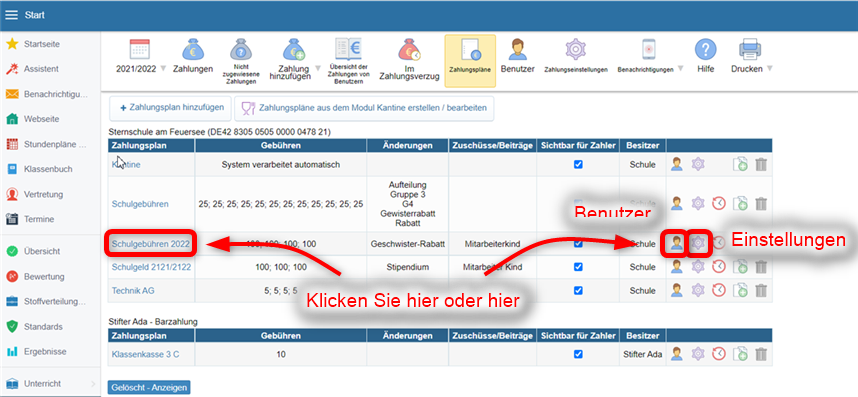Click the 'System verarbeitet automatisch' cell
The width and height of the screenshot is (858, 397).
(281, 164)
